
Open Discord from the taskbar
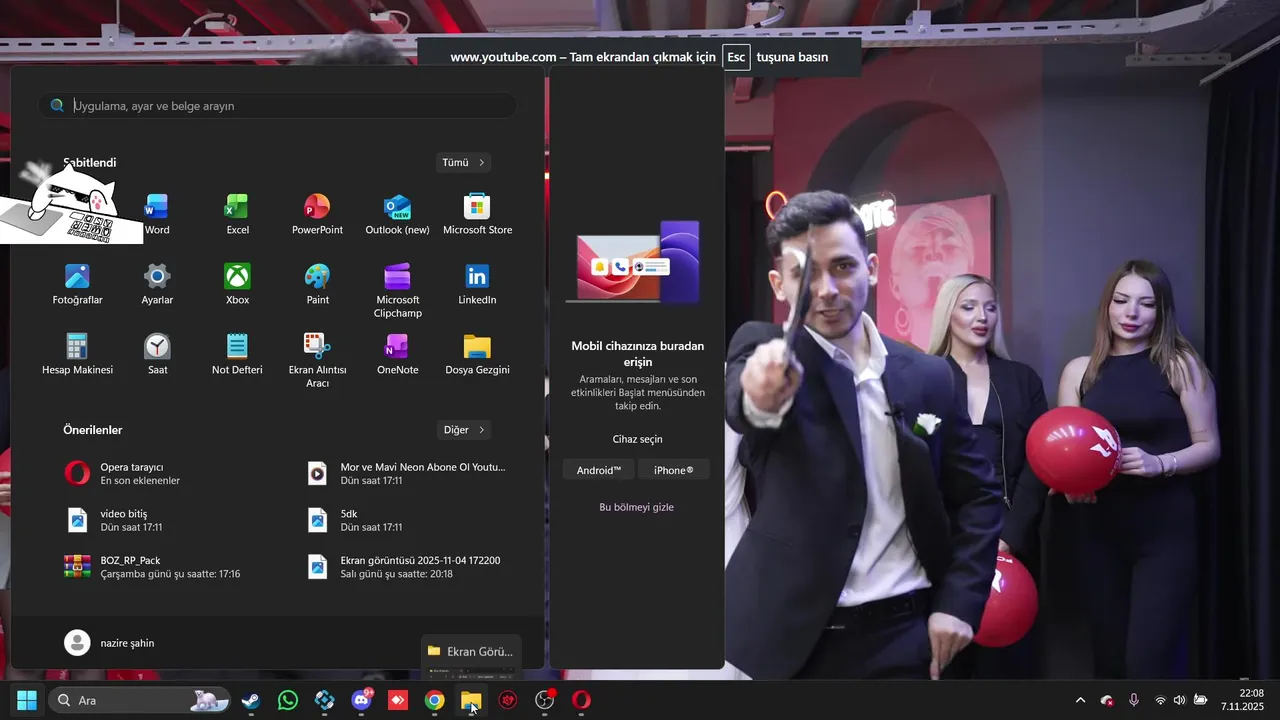[361, 700]
